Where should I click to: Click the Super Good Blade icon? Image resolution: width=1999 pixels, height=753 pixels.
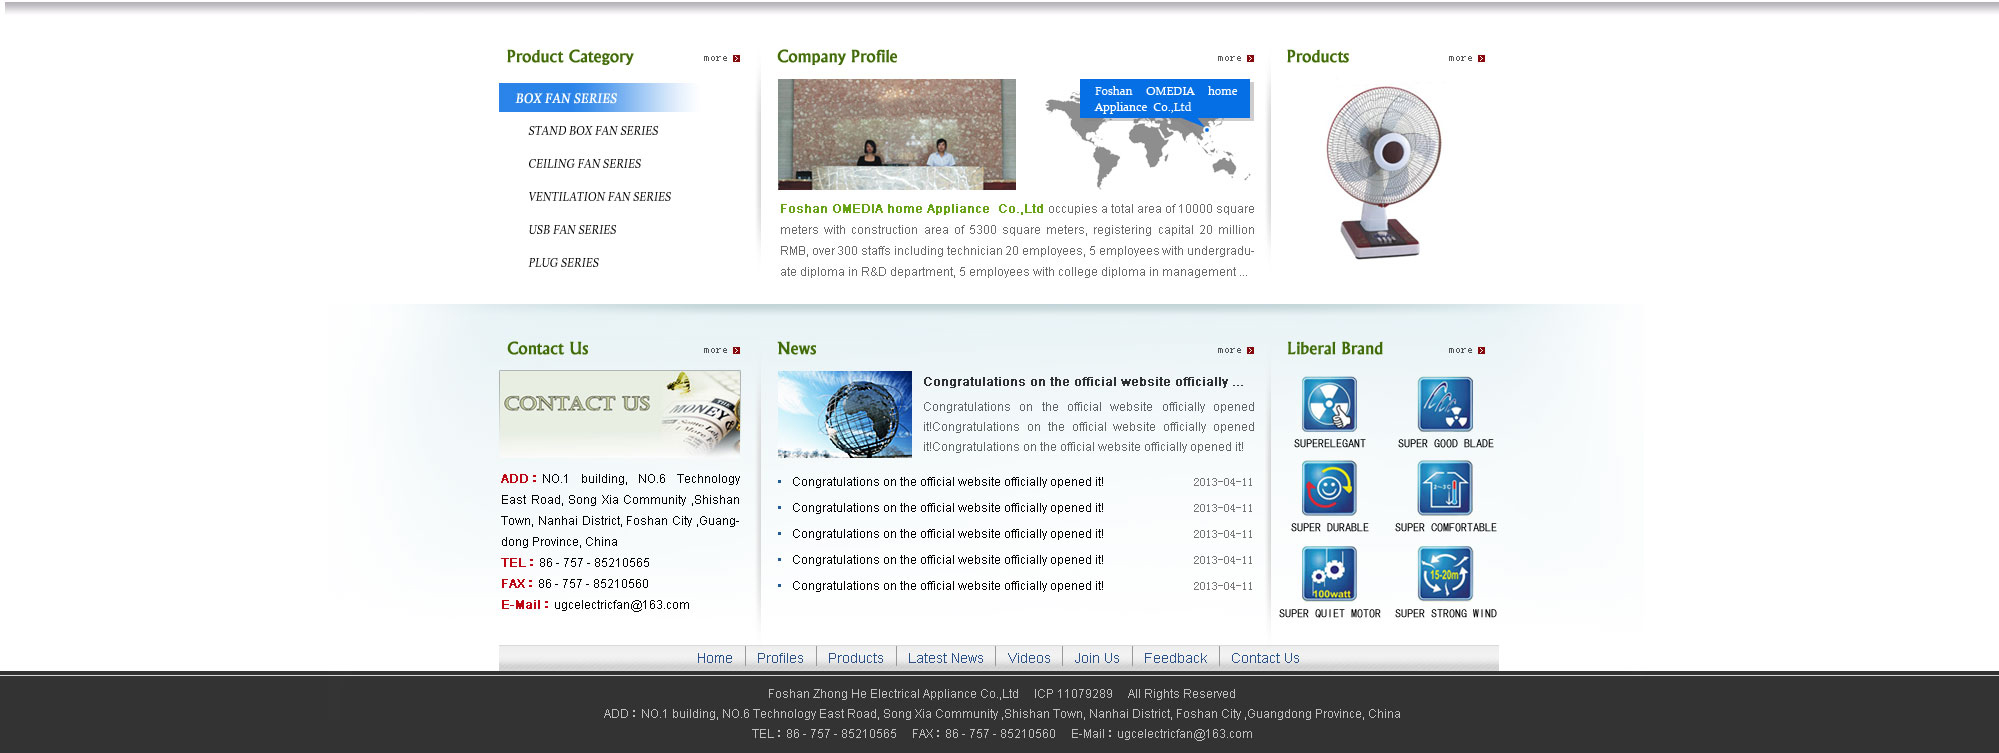click(x=1445, y=404)
